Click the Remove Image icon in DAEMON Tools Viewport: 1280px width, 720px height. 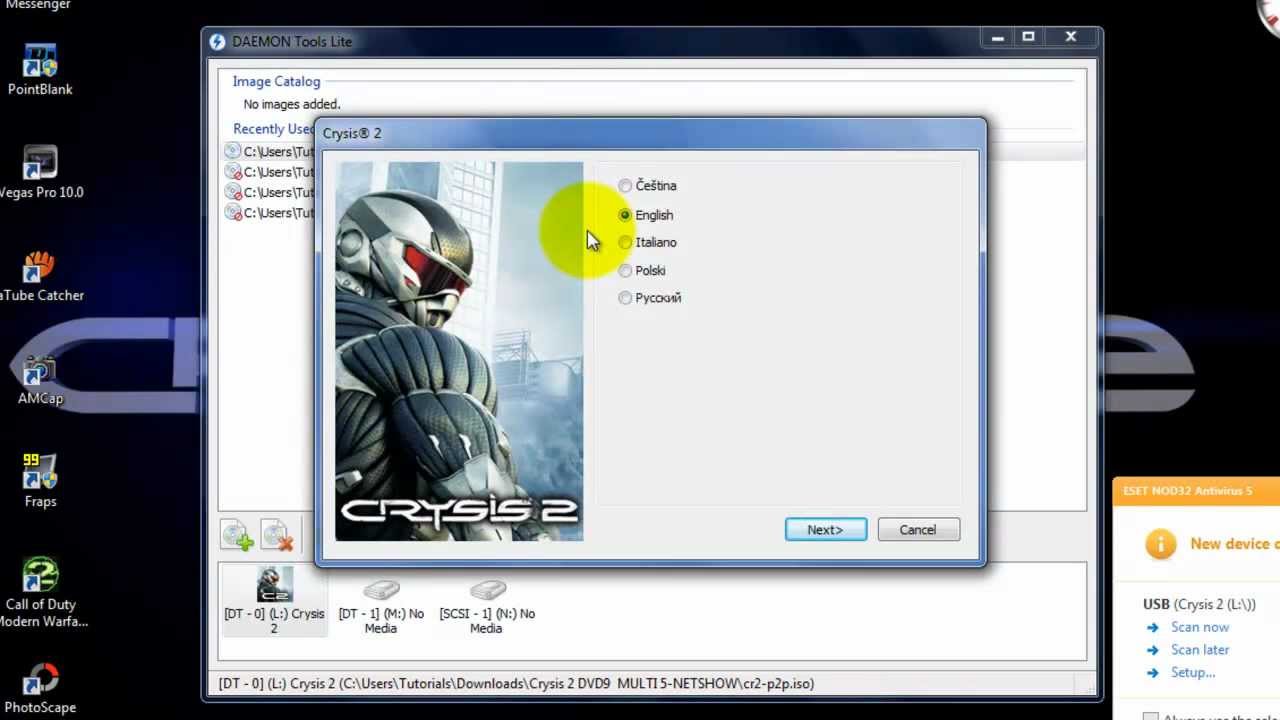(277, 535)
